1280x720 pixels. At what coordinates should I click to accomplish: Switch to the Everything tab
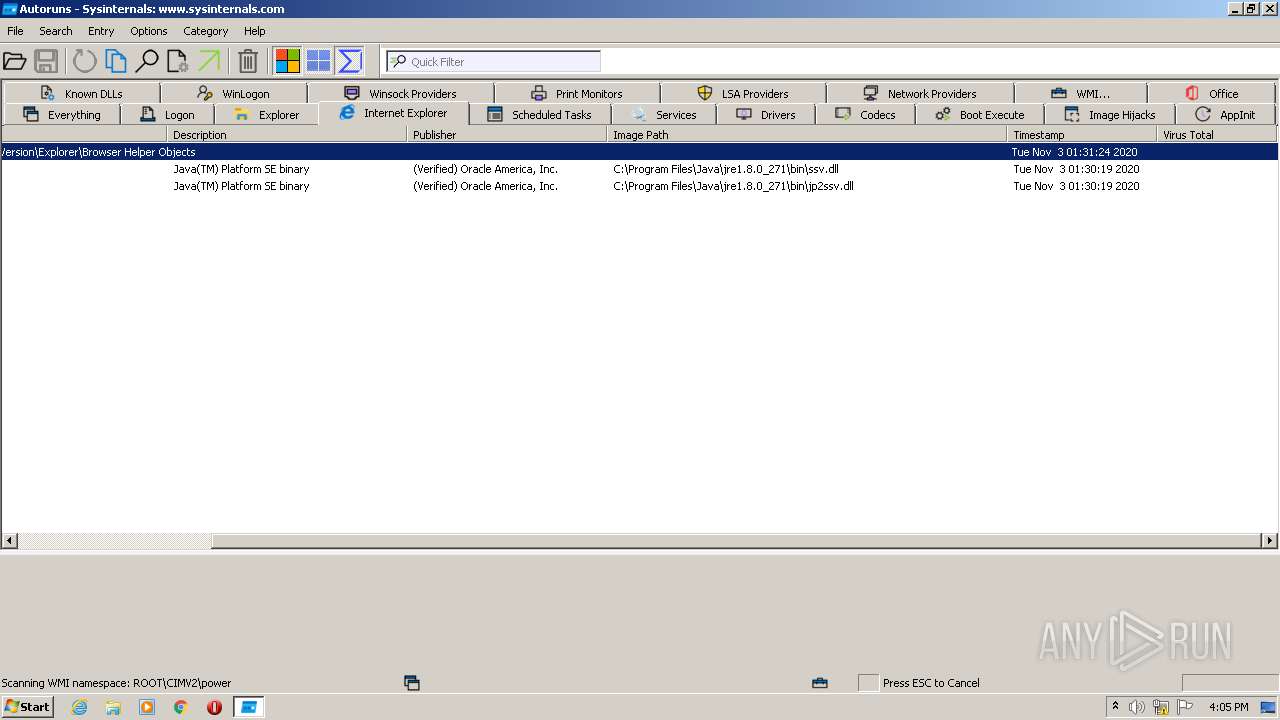tap(61, 114)
